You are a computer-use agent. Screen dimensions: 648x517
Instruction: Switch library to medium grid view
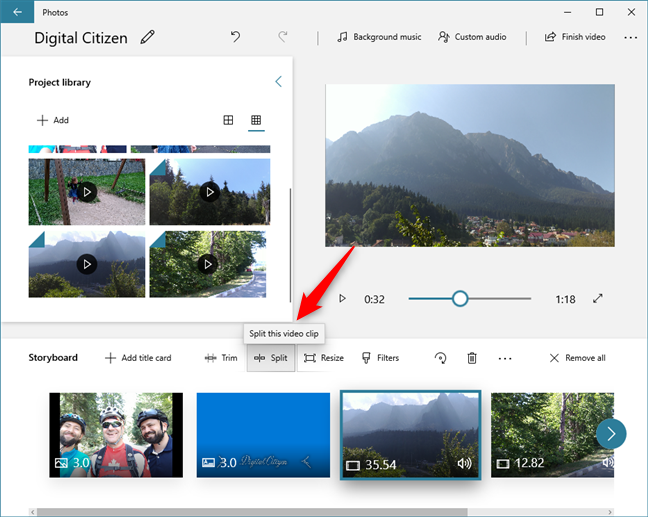pos(228,120)
